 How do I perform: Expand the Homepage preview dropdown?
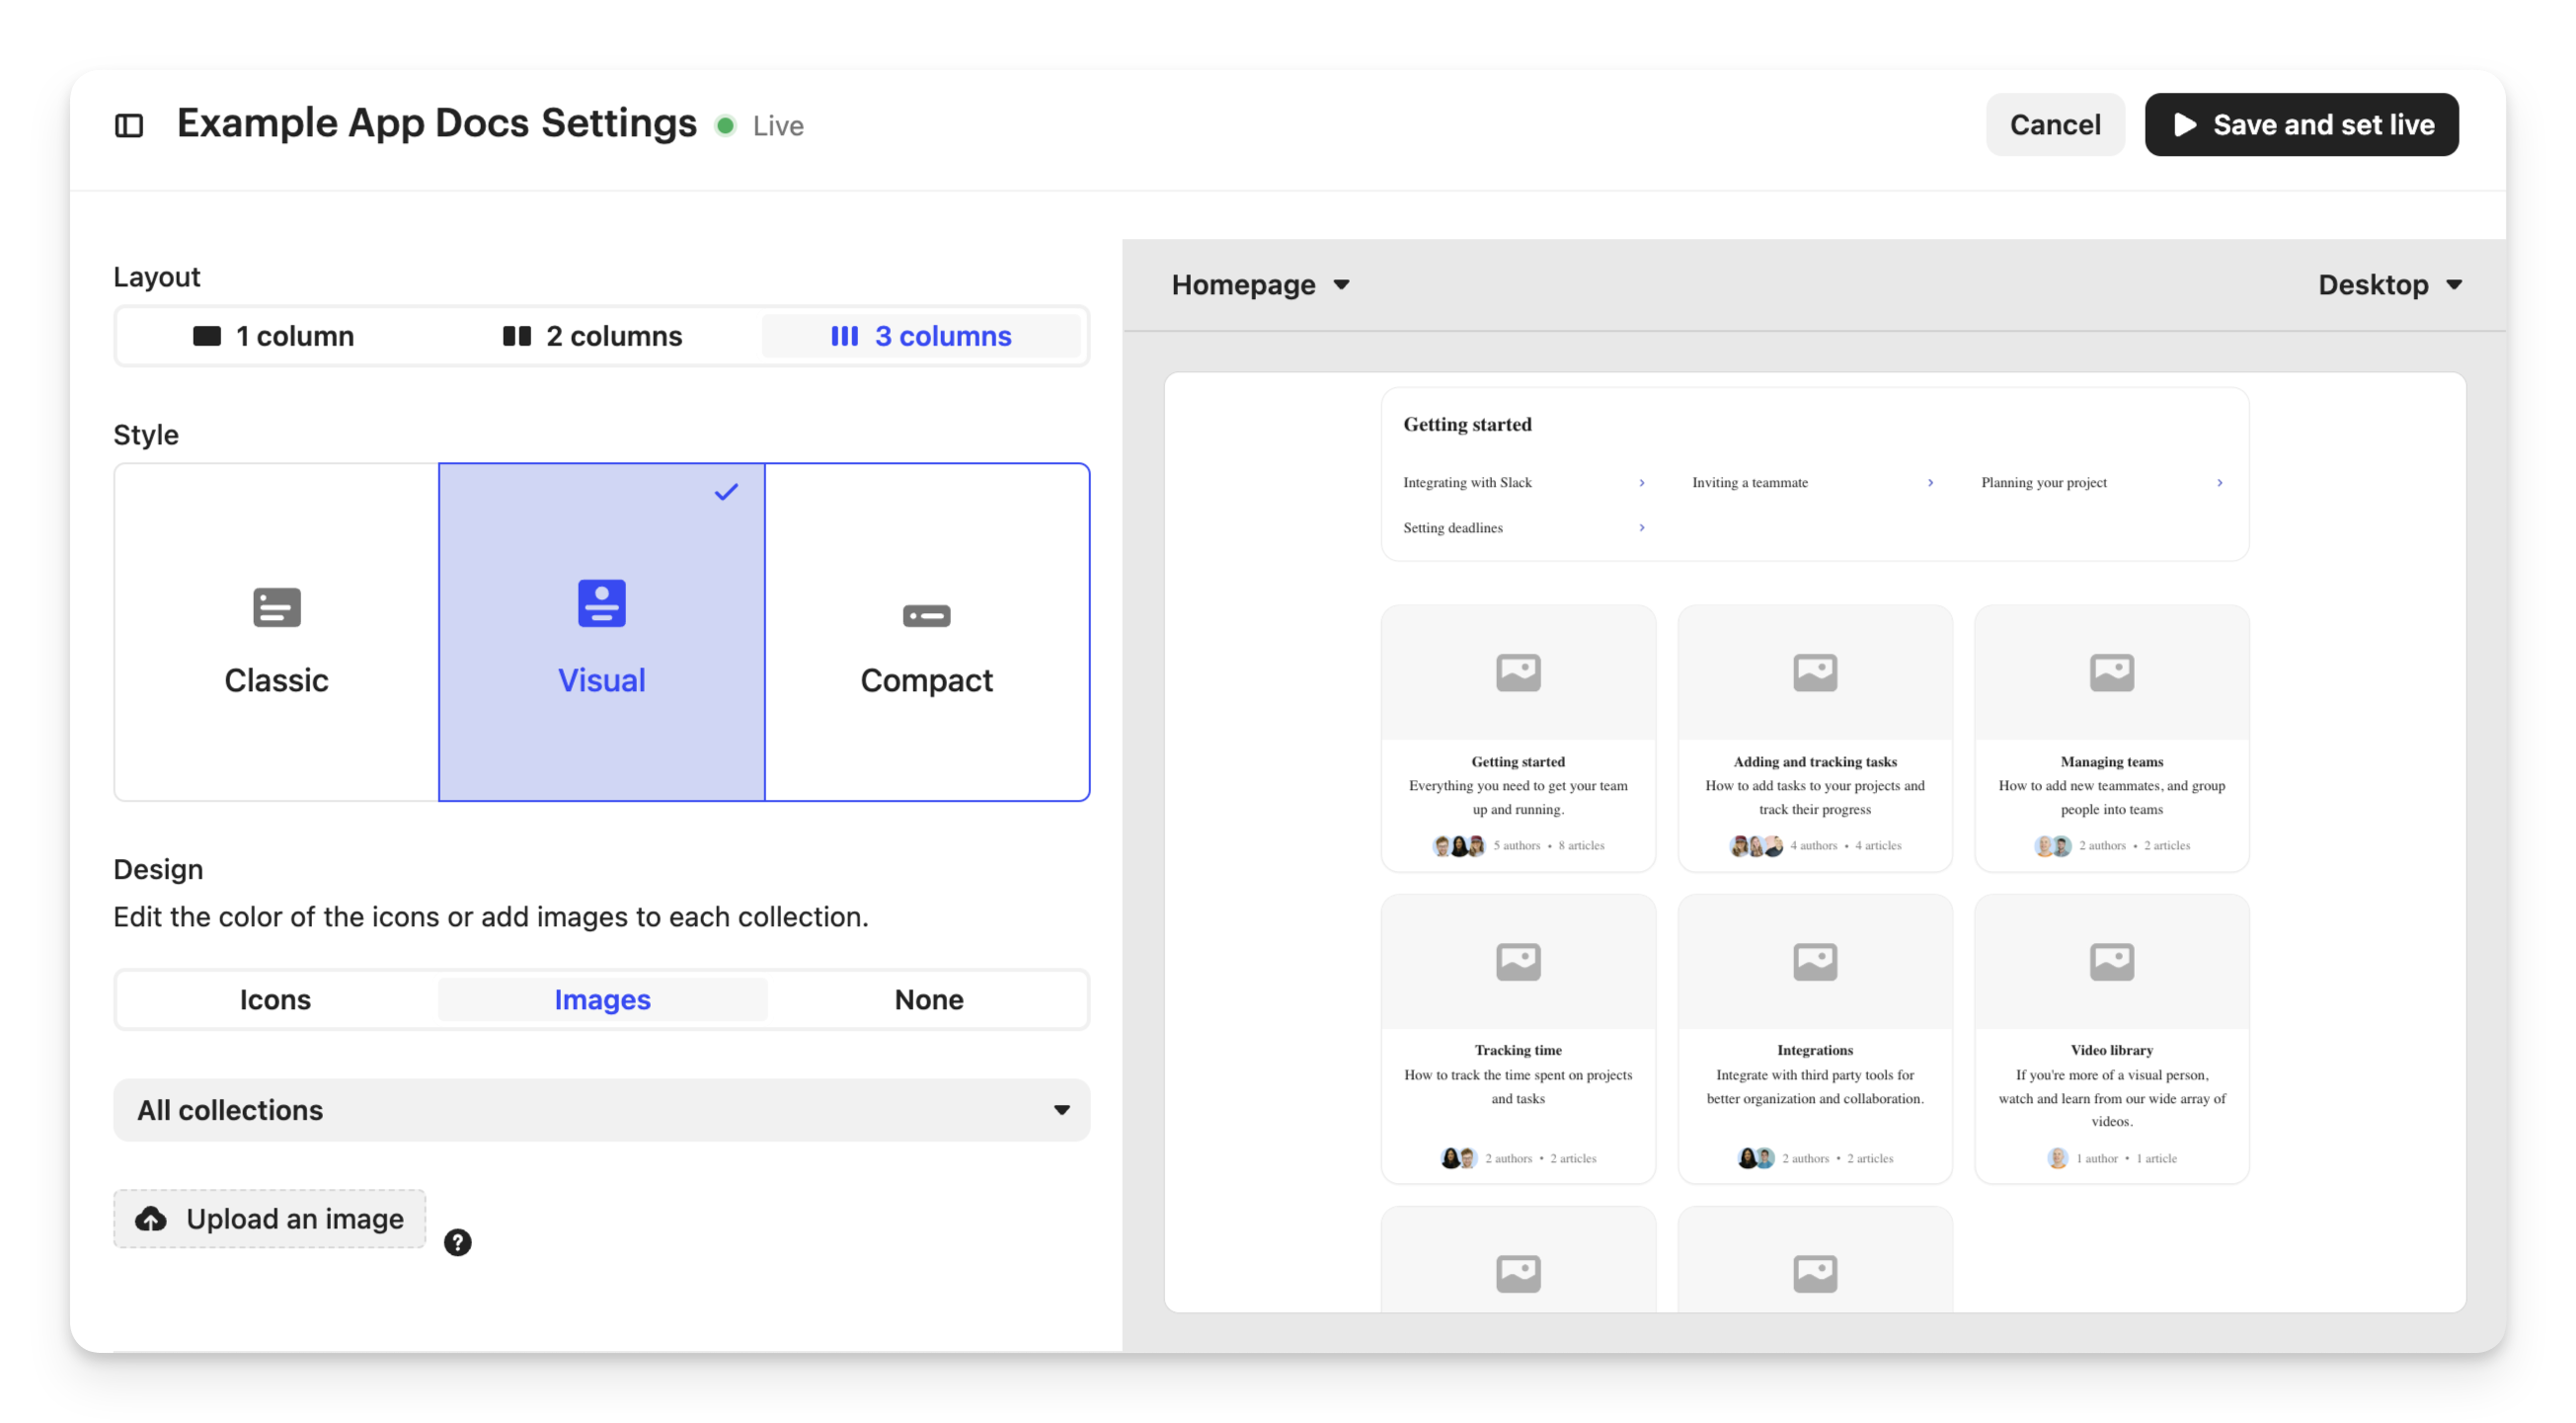(x=1260, y=285)
